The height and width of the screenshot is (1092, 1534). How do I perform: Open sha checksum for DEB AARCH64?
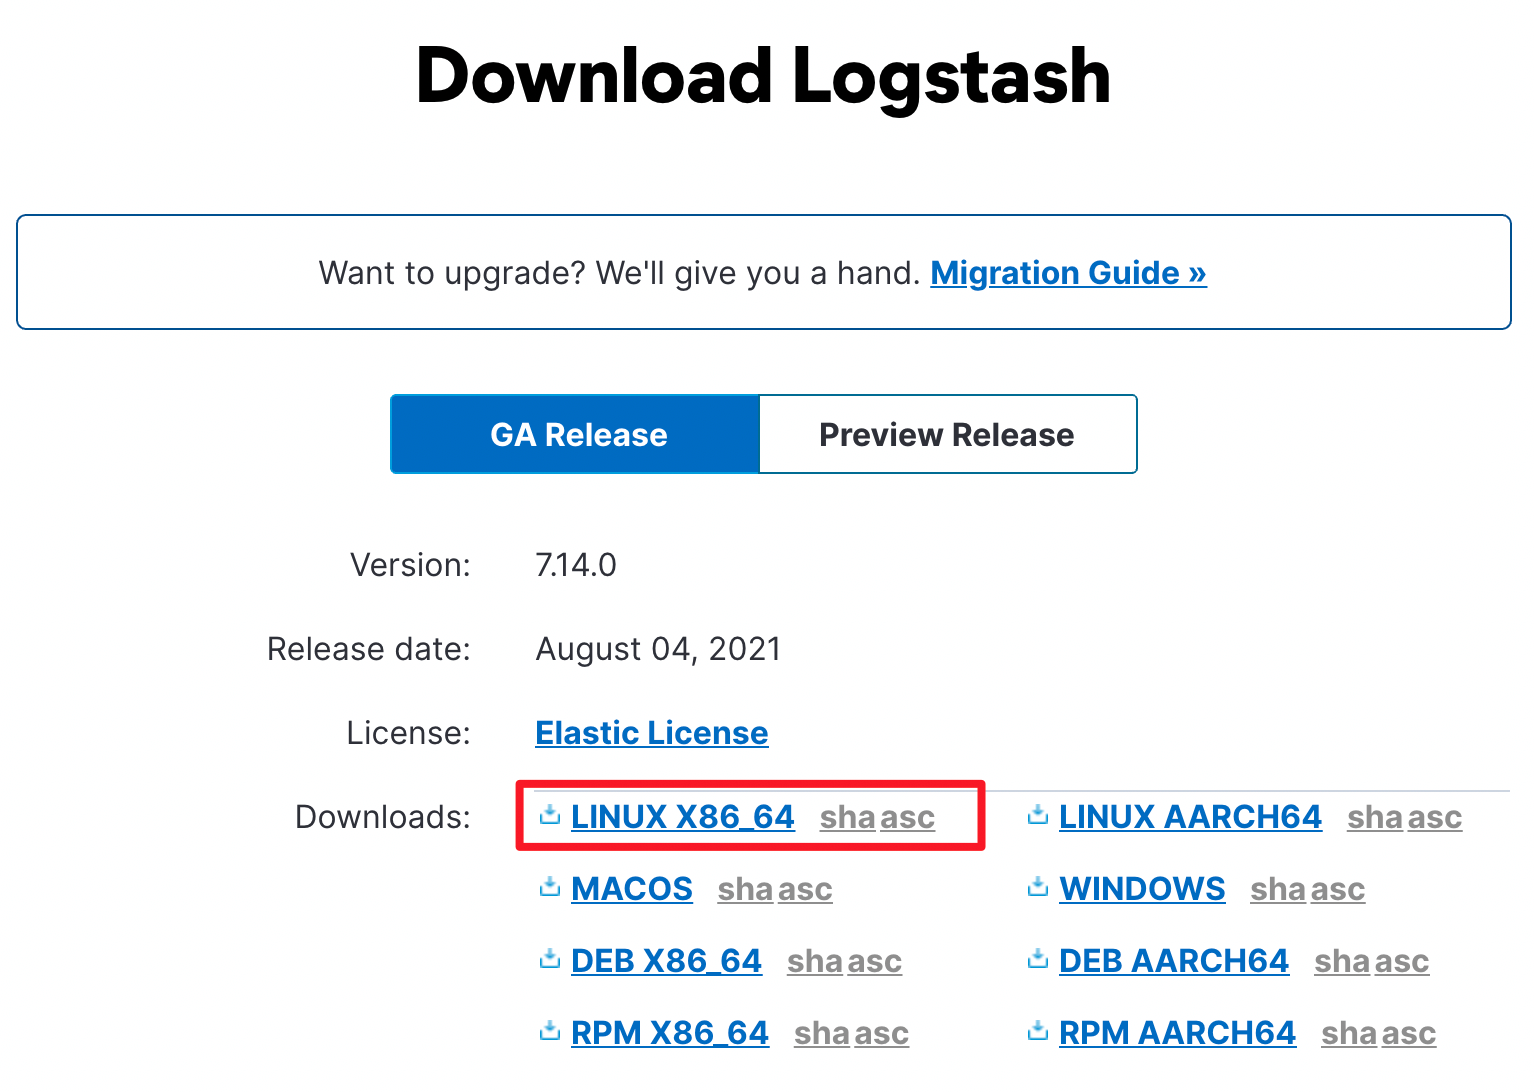click(x=1342, y=962)
